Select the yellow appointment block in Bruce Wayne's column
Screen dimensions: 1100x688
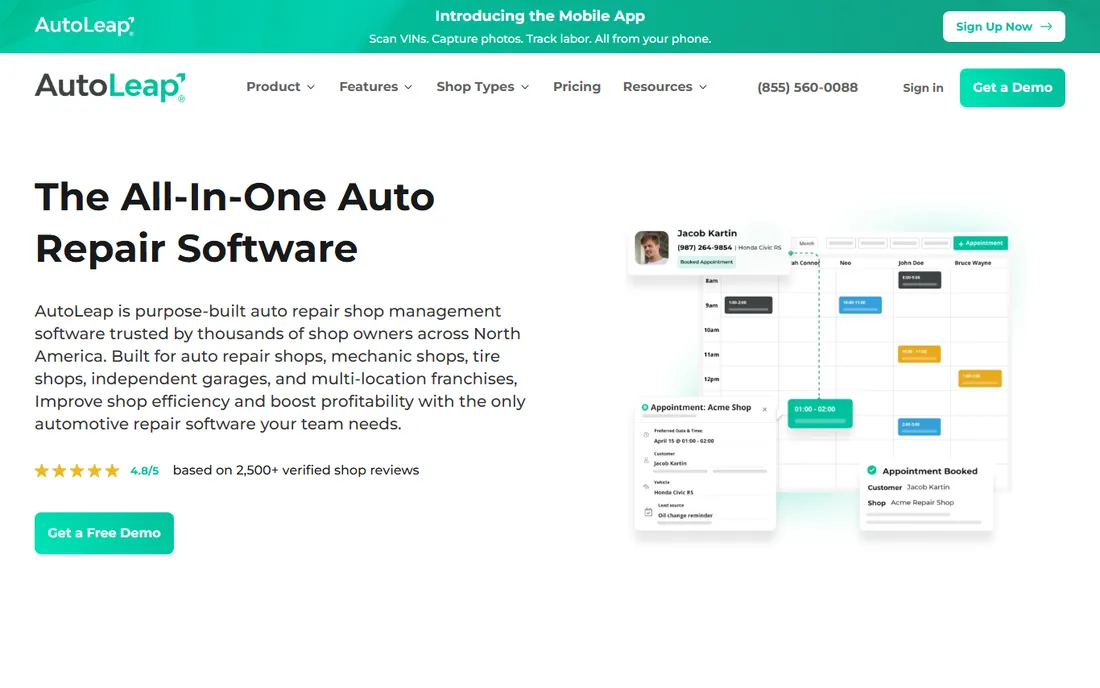980,379
